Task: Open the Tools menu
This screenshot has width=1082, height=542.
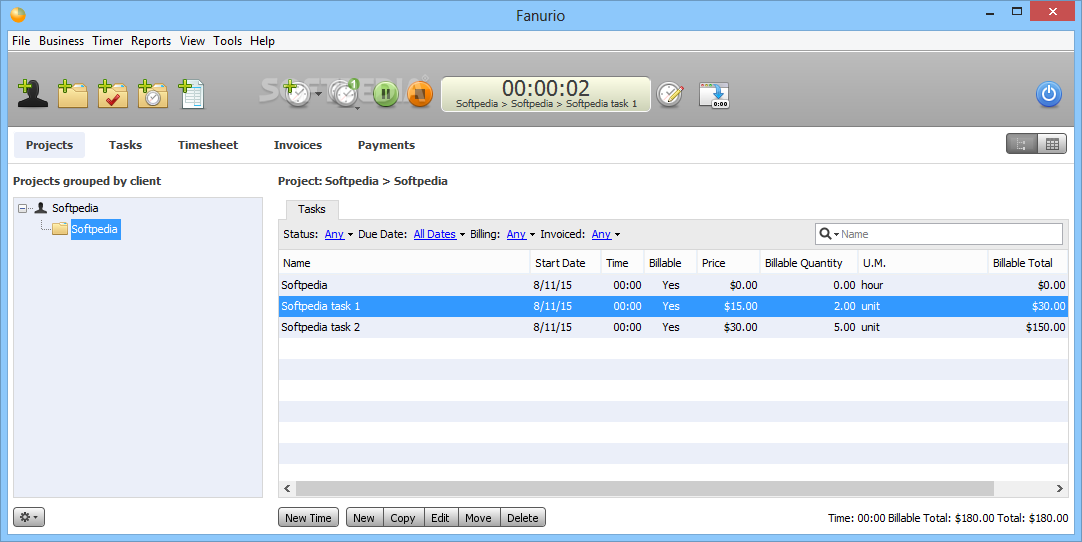Action: (228, 41)
